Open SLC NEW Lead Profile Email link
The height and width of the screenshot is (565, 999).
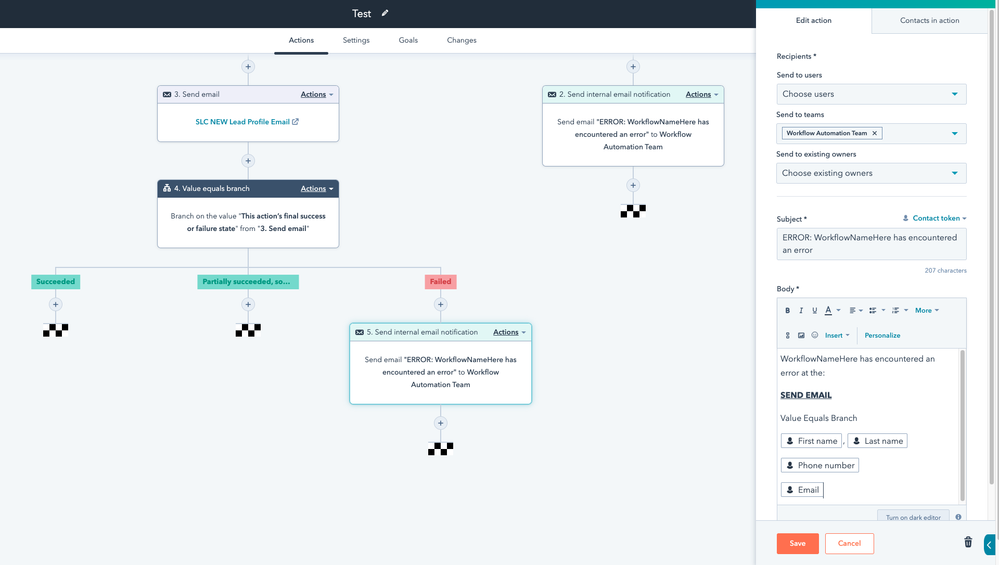pos(247,122)
